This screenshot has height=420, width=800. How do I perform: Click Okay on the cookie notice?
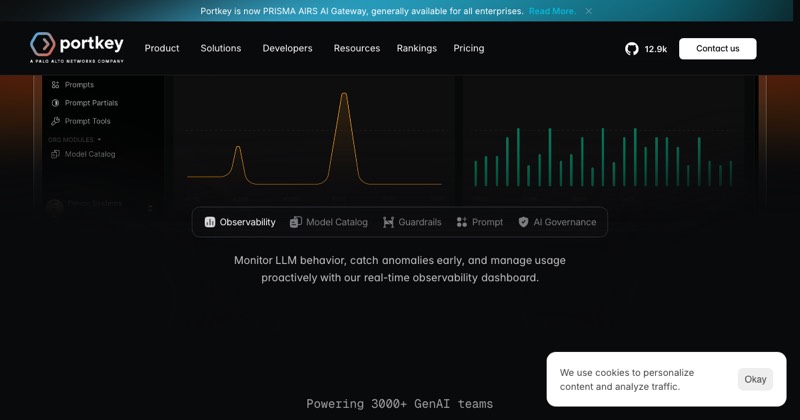click(755, 379)
